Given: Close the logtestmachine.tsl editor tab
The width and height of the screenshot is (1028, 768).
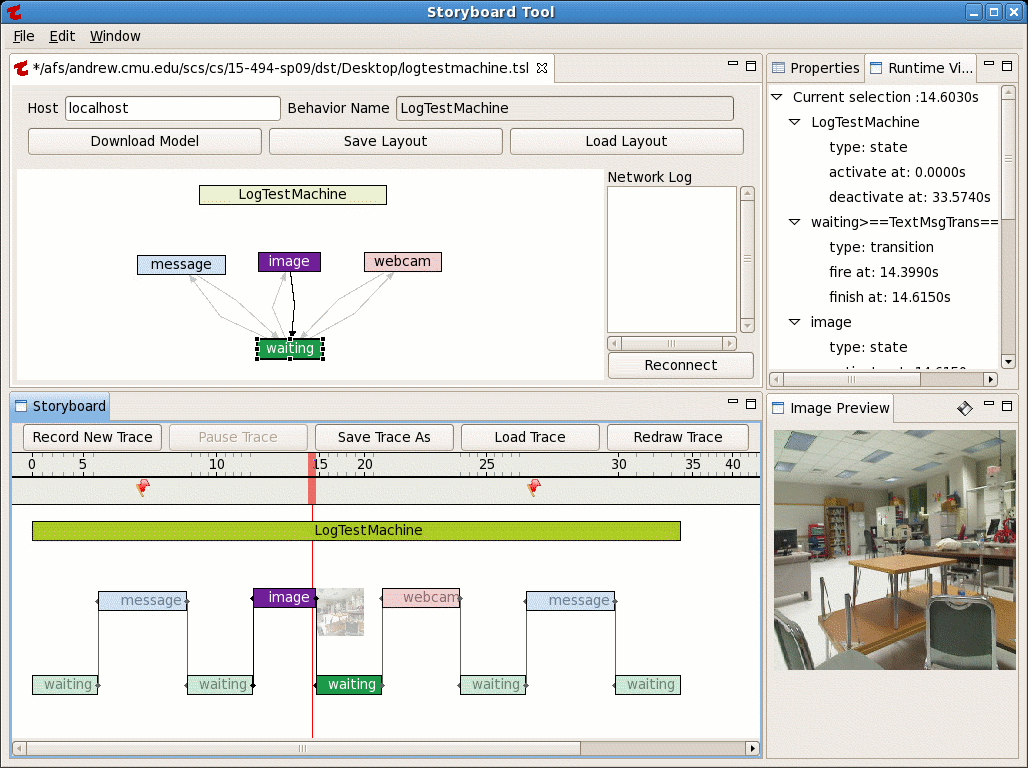Looking at the screenshot, I should [542, 68].
